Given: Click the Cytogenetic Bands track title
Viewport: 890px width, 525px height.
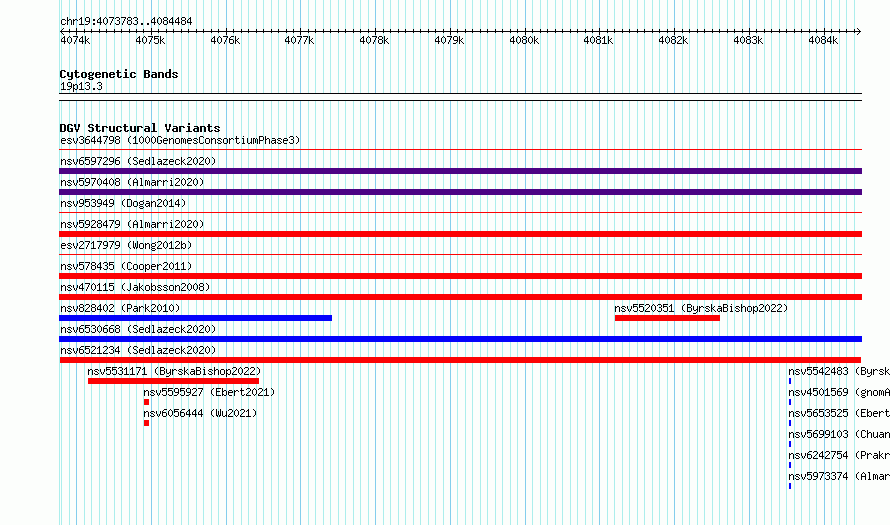Looking at the screenshot, I should click(x=119, y=74).
